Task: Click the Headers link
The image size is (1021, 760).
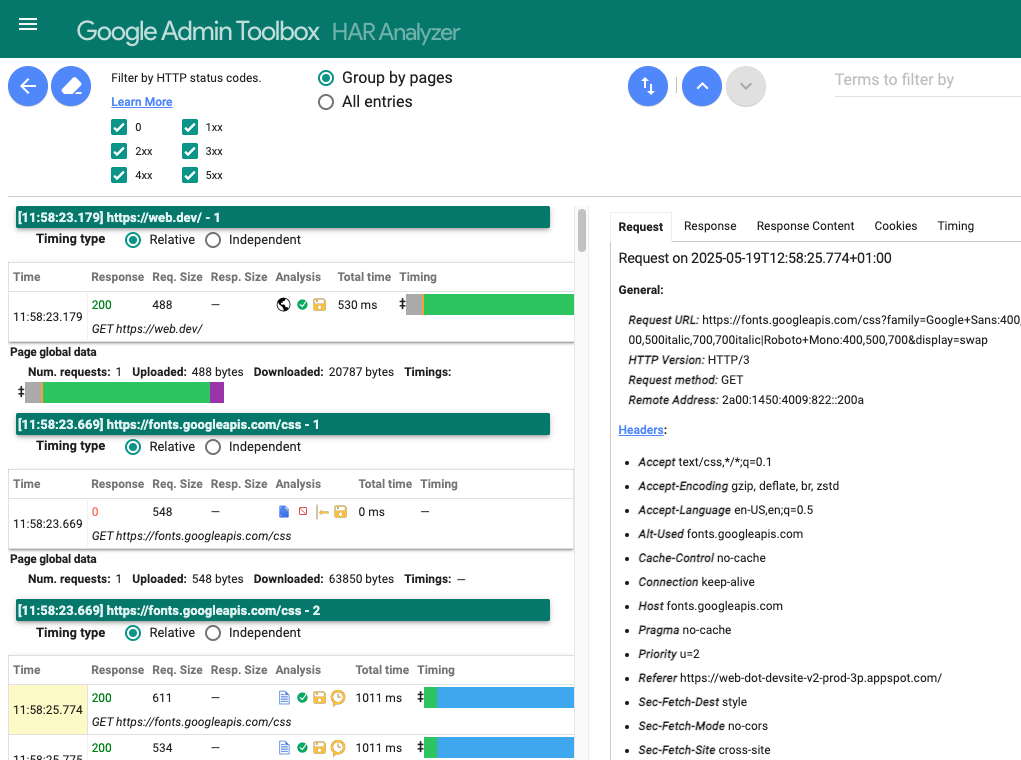Action: [x=641, y=430]
